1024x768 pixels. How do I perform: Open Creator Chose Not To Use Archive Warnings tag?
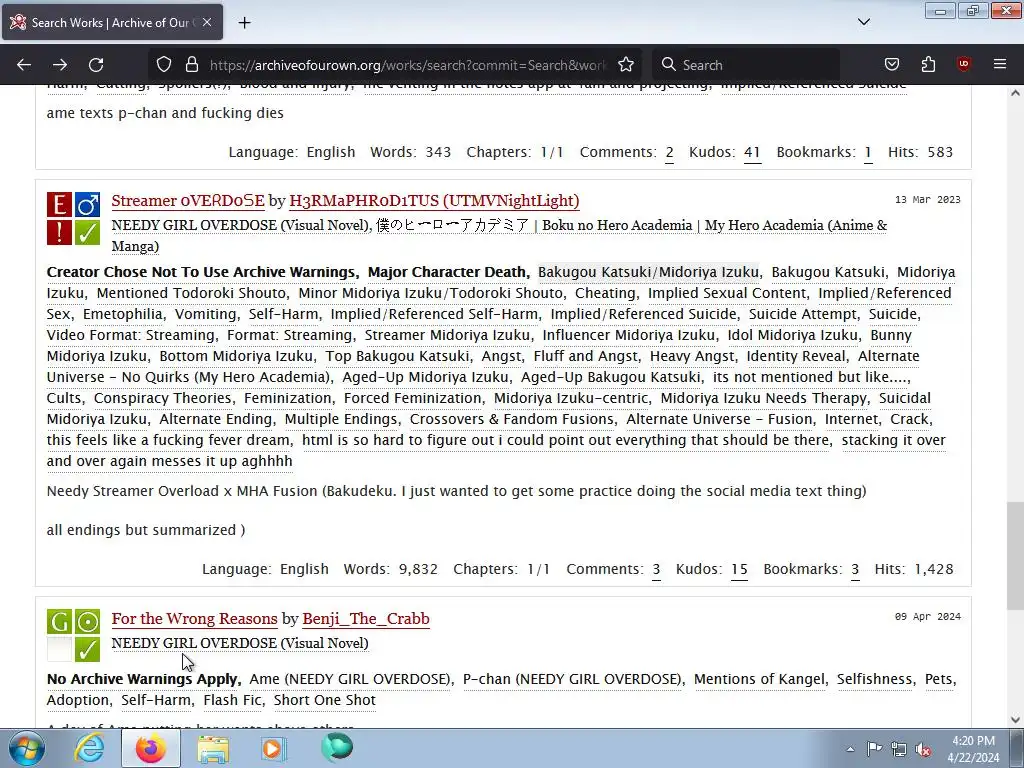point(201,272)
